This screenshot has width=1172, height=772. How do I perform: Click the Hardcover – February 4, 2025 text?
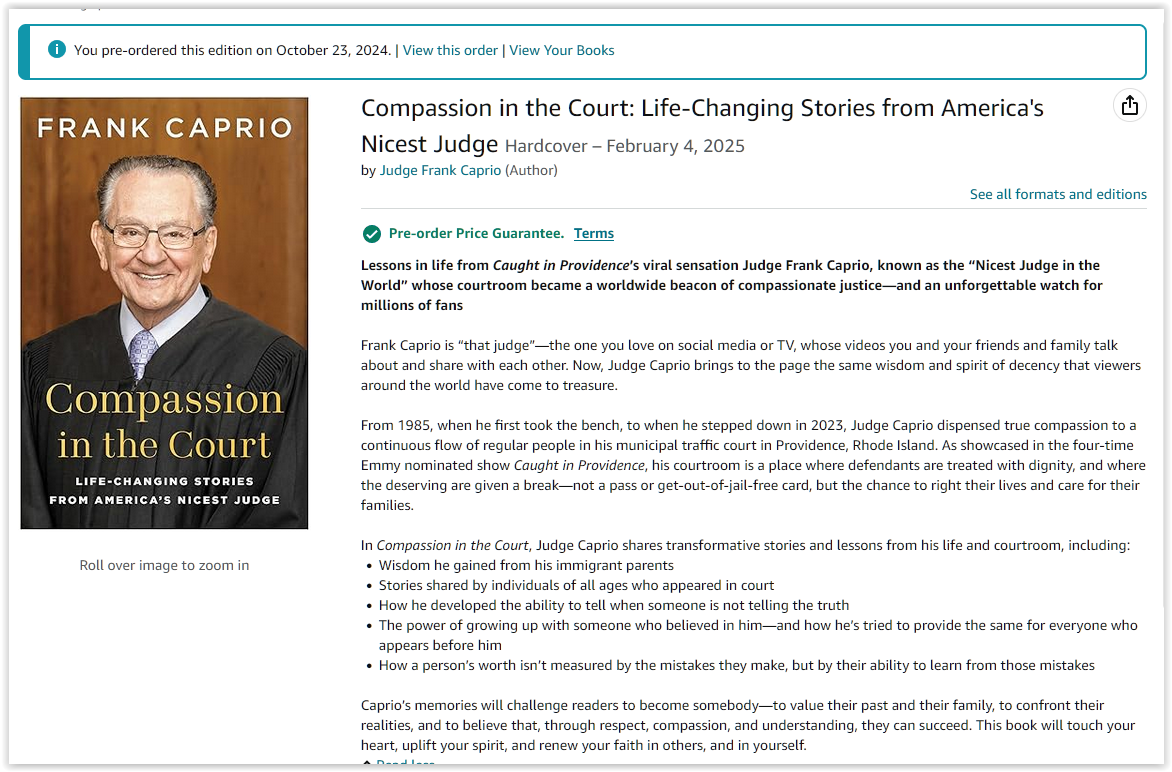click(x=625, y=146)
